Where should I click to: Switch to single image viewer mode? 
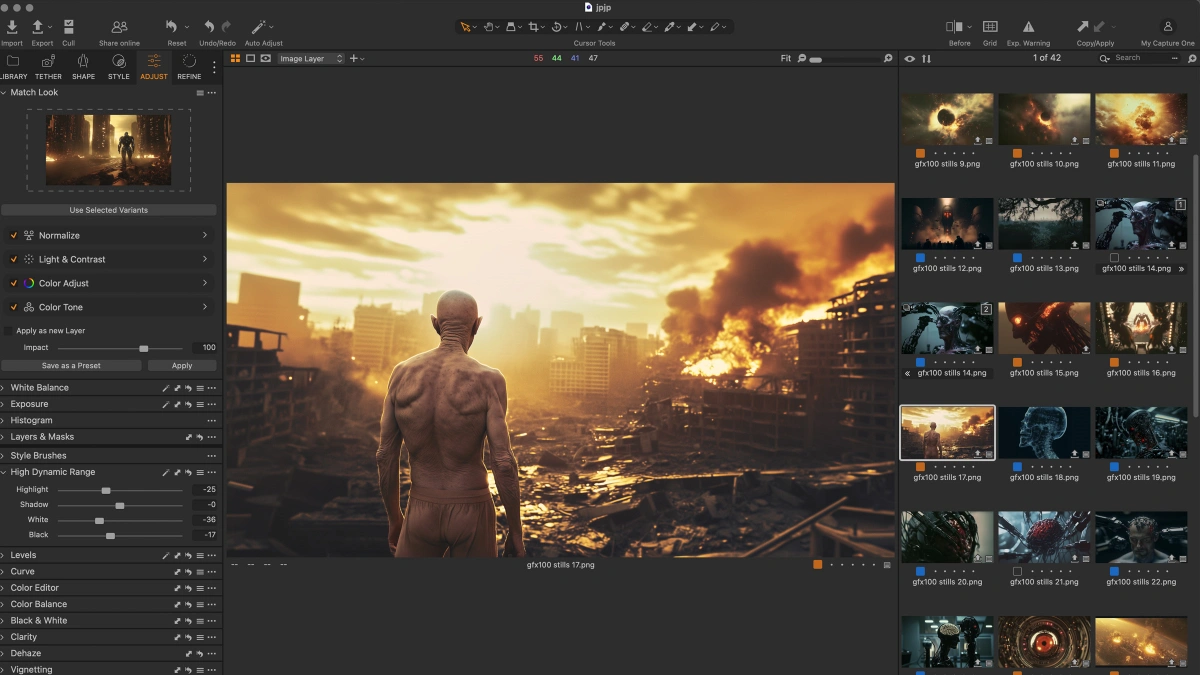pos(250,59)
